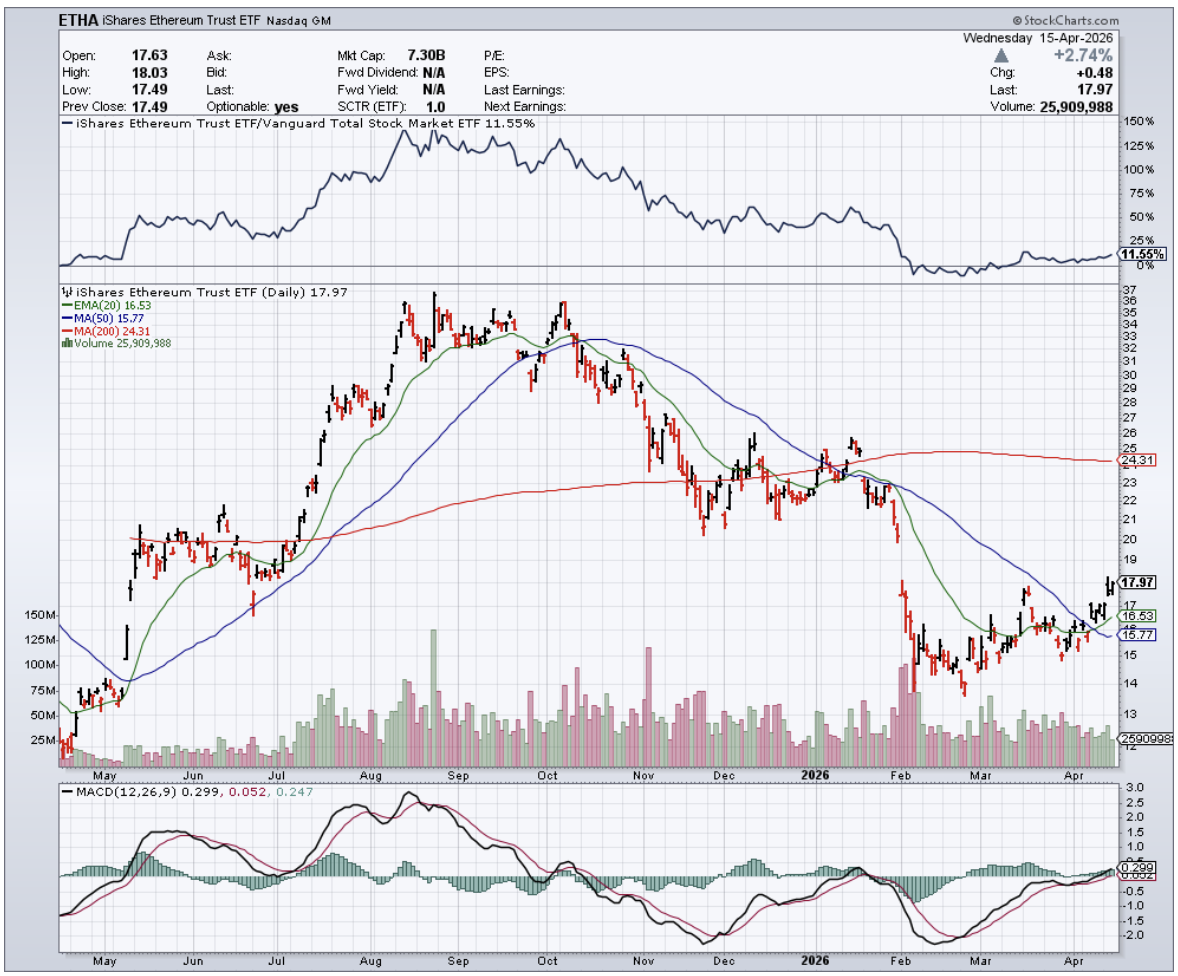Screen dimensions: 1178x976
Task: Click the +2.74% percent change value
Action: tap(1082, 56)
